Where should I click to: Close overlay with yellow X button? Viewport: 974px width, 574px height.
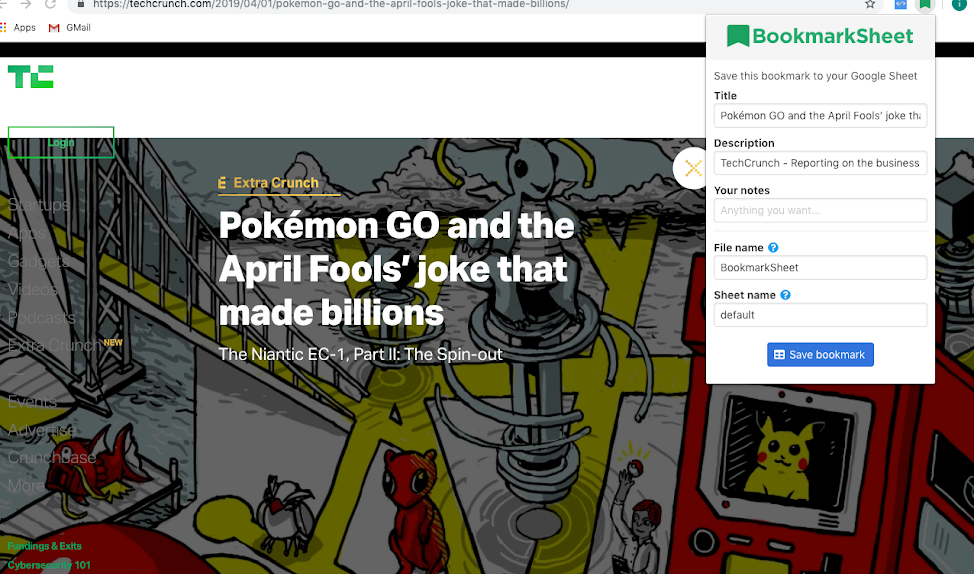click(x=693, y=168)
